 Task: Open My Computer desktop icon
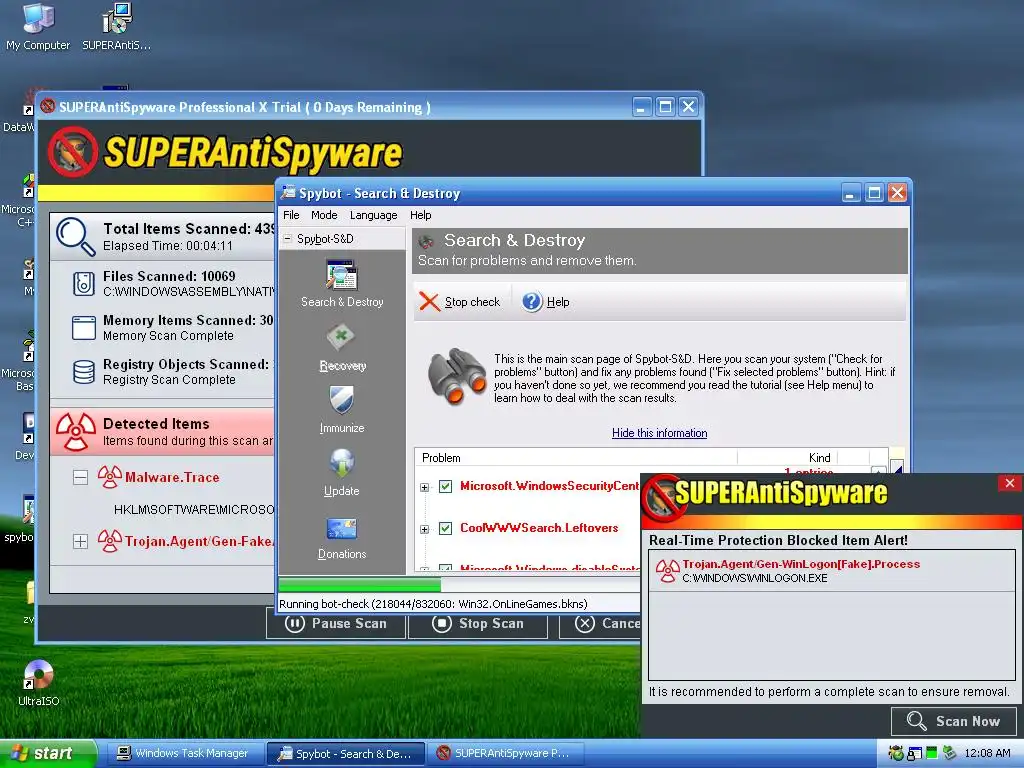coord(38,26)
